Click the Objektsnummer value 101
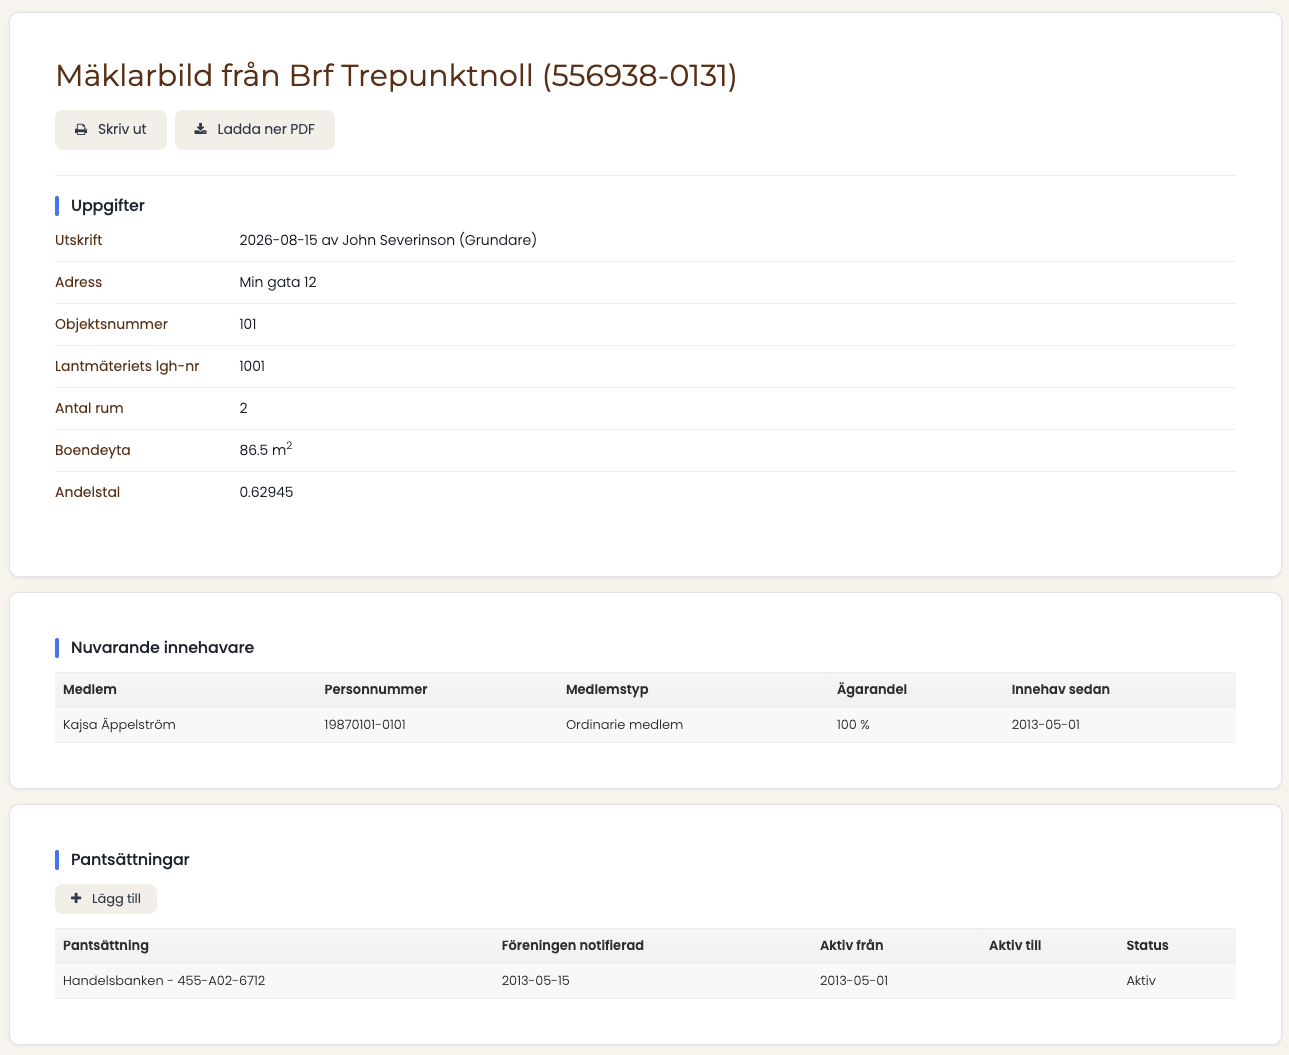The width and height of the screenshot is (1289, 1055). 248,324
